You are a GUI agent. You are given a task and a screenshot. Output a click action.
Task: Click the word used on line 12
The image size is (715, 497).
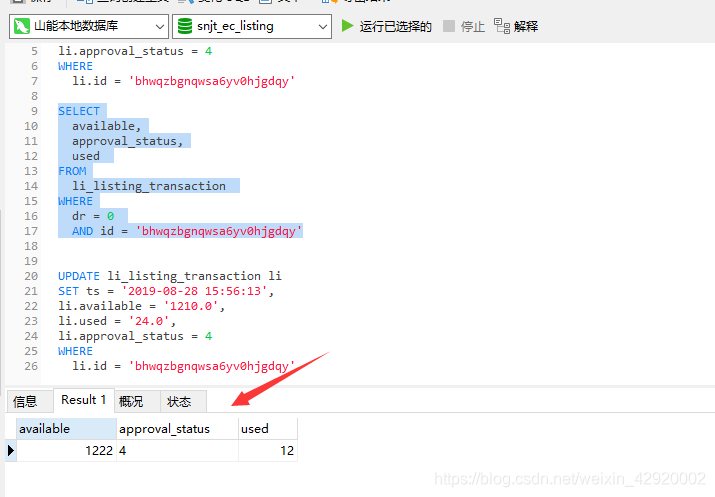pos(86,156)
